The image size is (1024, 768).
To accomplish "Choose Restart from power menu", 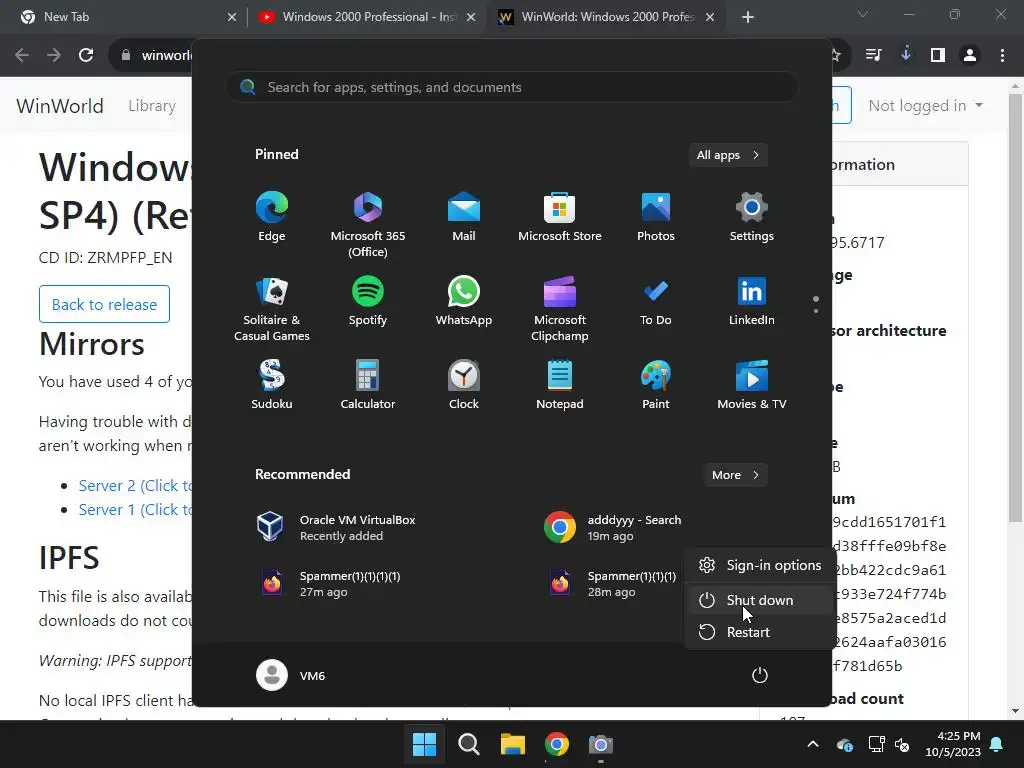I will [x=760, y=632].
